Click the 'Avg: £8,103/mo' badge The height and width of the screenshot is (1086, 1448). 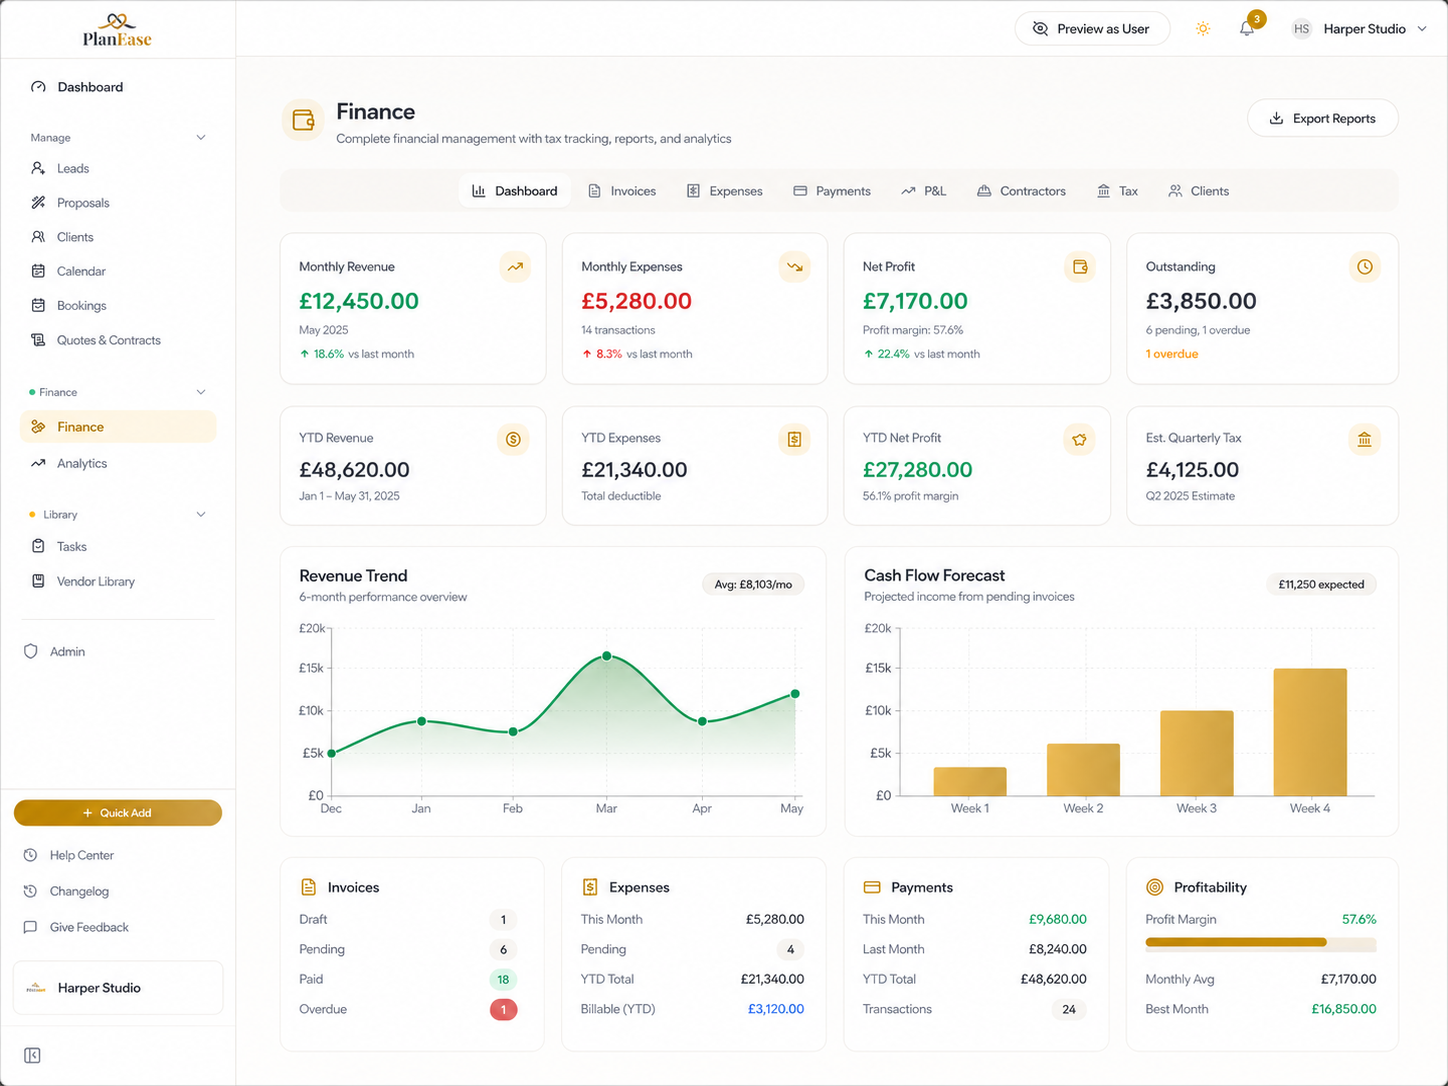753,585
